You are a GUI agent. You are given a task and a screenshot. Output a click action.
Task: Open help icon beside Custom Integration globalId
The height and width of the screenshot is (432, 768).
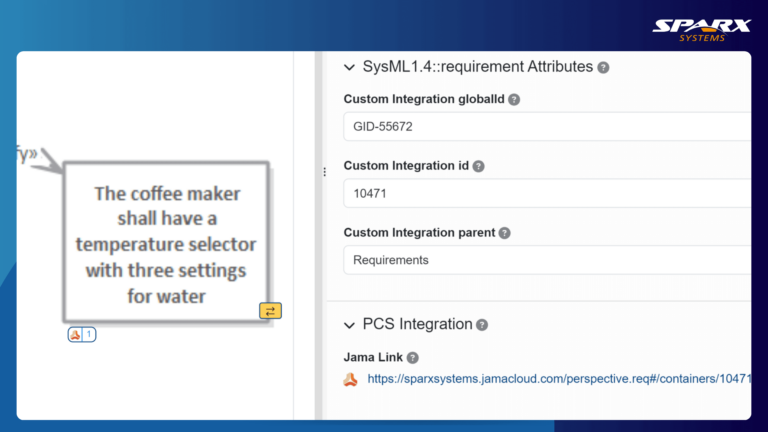coord(514,99)
